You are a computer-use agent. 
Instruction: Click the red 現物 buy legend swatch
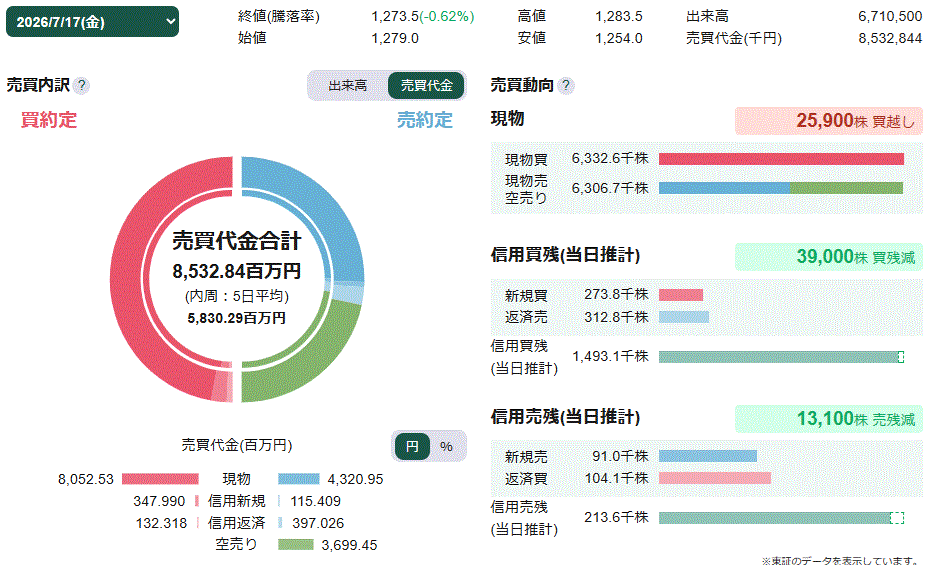[160, 479]
